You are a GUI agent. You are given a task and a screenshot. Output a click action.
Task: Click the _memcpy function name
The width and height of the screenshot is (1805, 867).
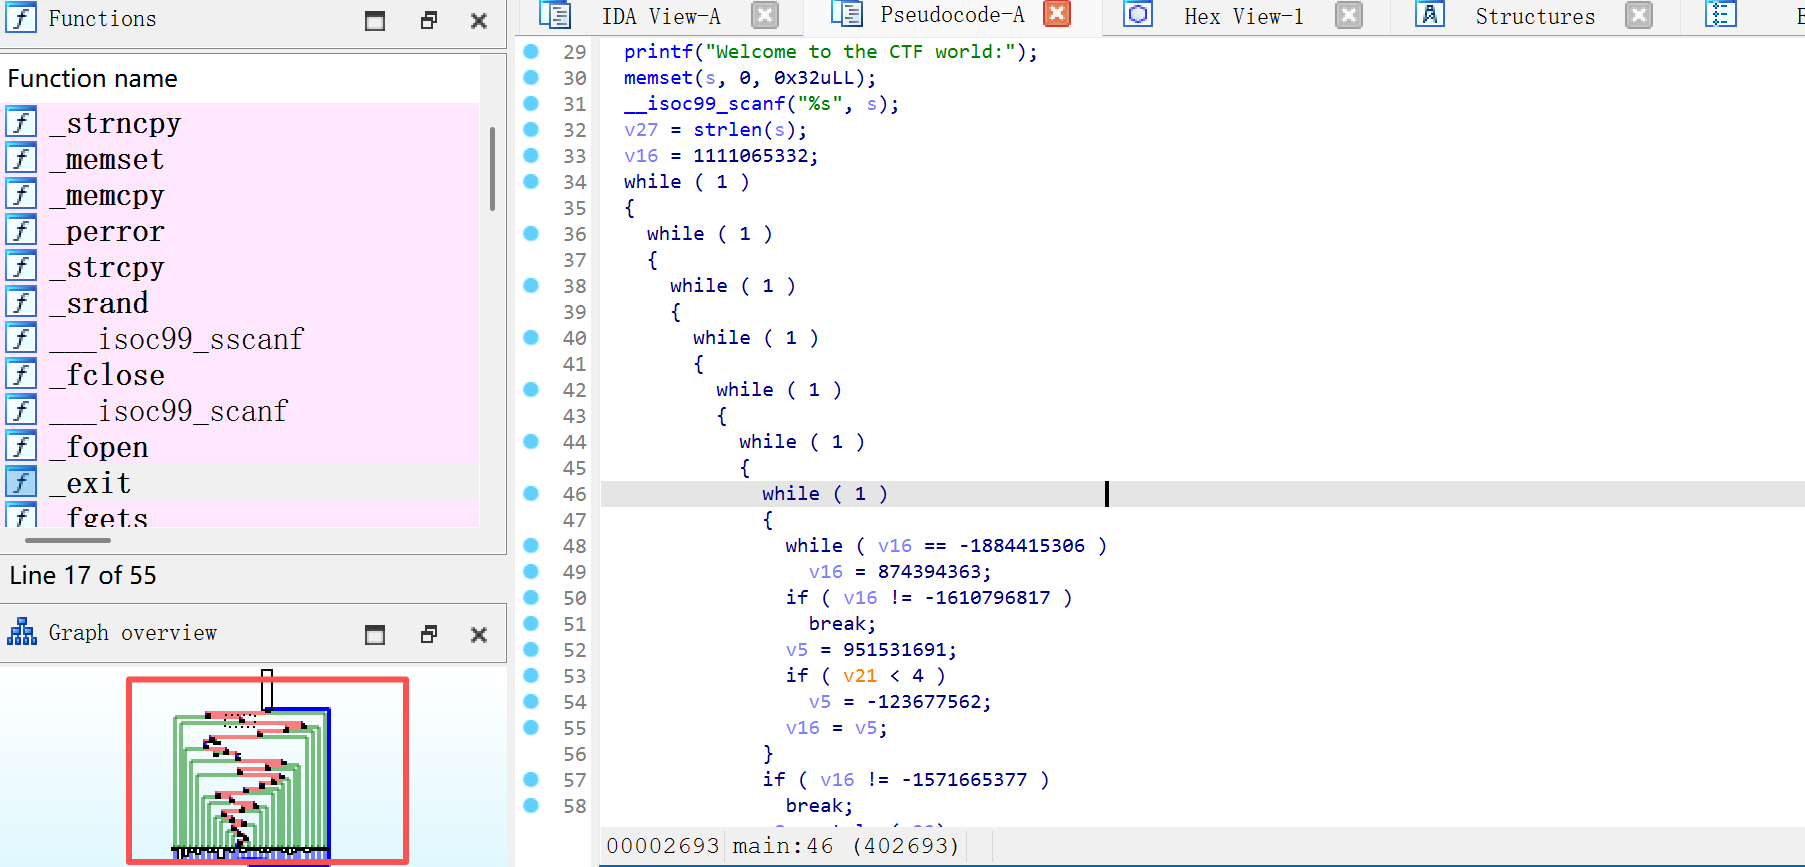pos(107,195)
